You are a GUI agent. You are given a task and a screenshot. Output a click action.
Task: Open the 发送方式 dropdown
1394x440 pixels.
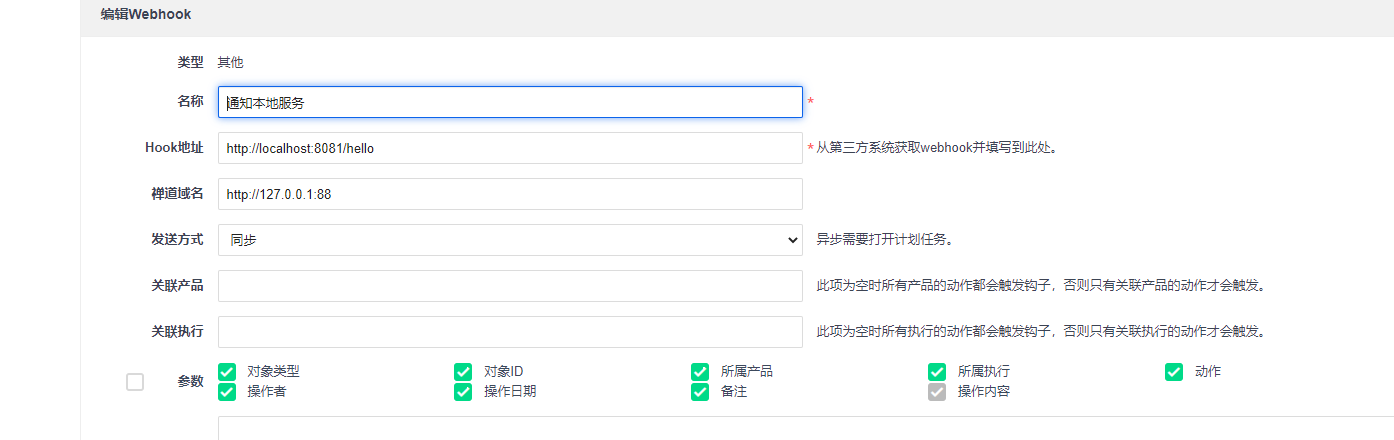pyautogui.click(x=510, y=240)
